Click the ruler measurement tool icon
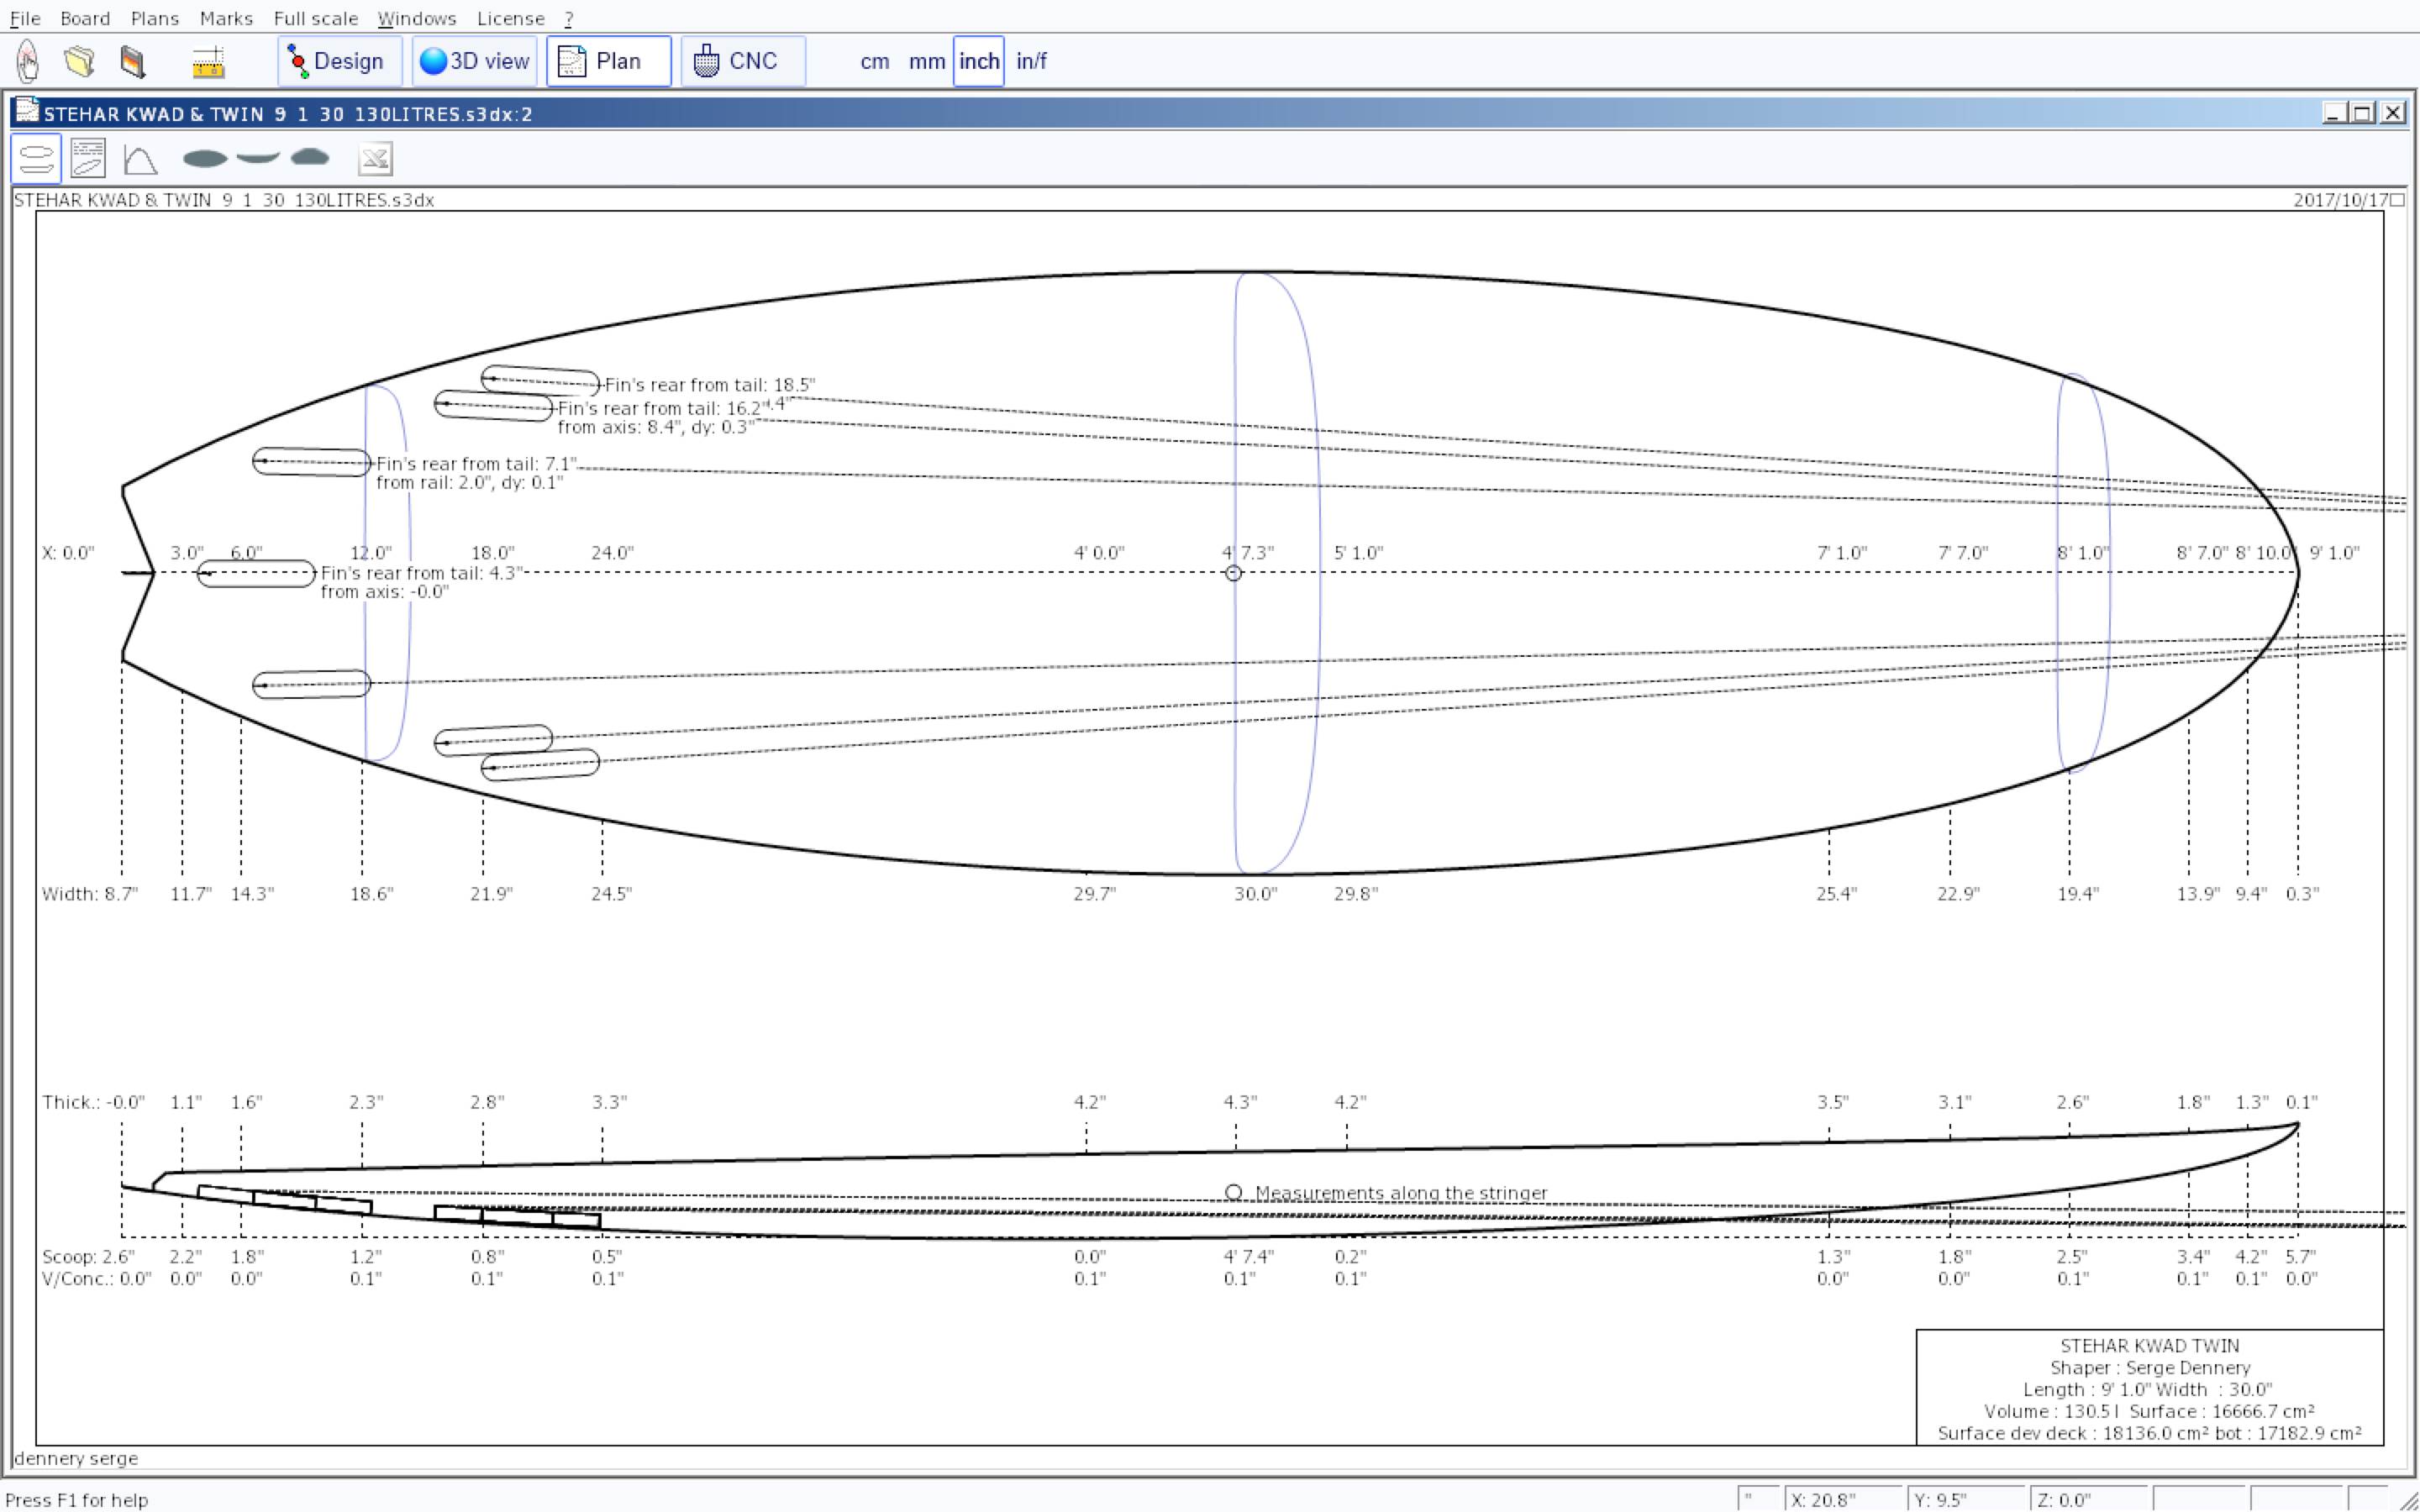This screenshot has width=2420, height=1512. (208, 62)
